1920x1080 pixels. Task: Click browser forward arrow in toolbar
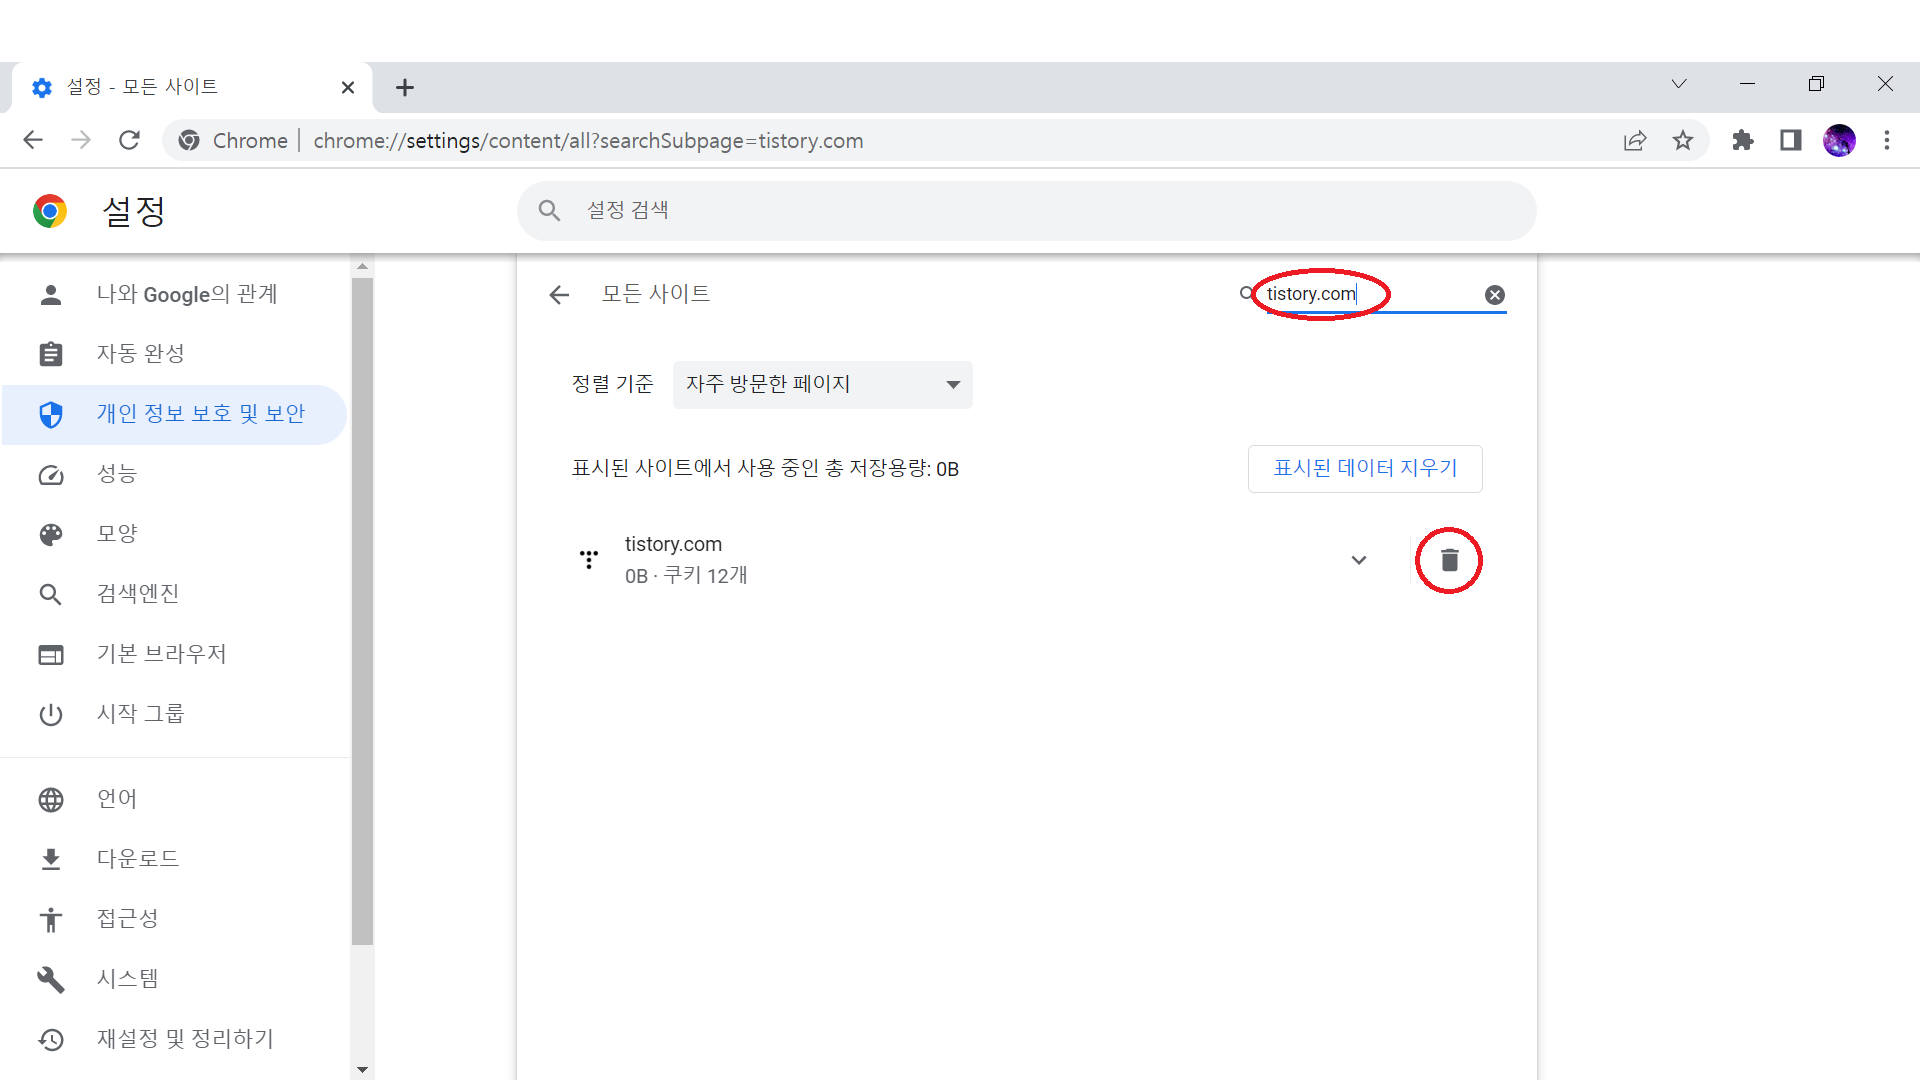pyautogui.click(x=81, y=140)
